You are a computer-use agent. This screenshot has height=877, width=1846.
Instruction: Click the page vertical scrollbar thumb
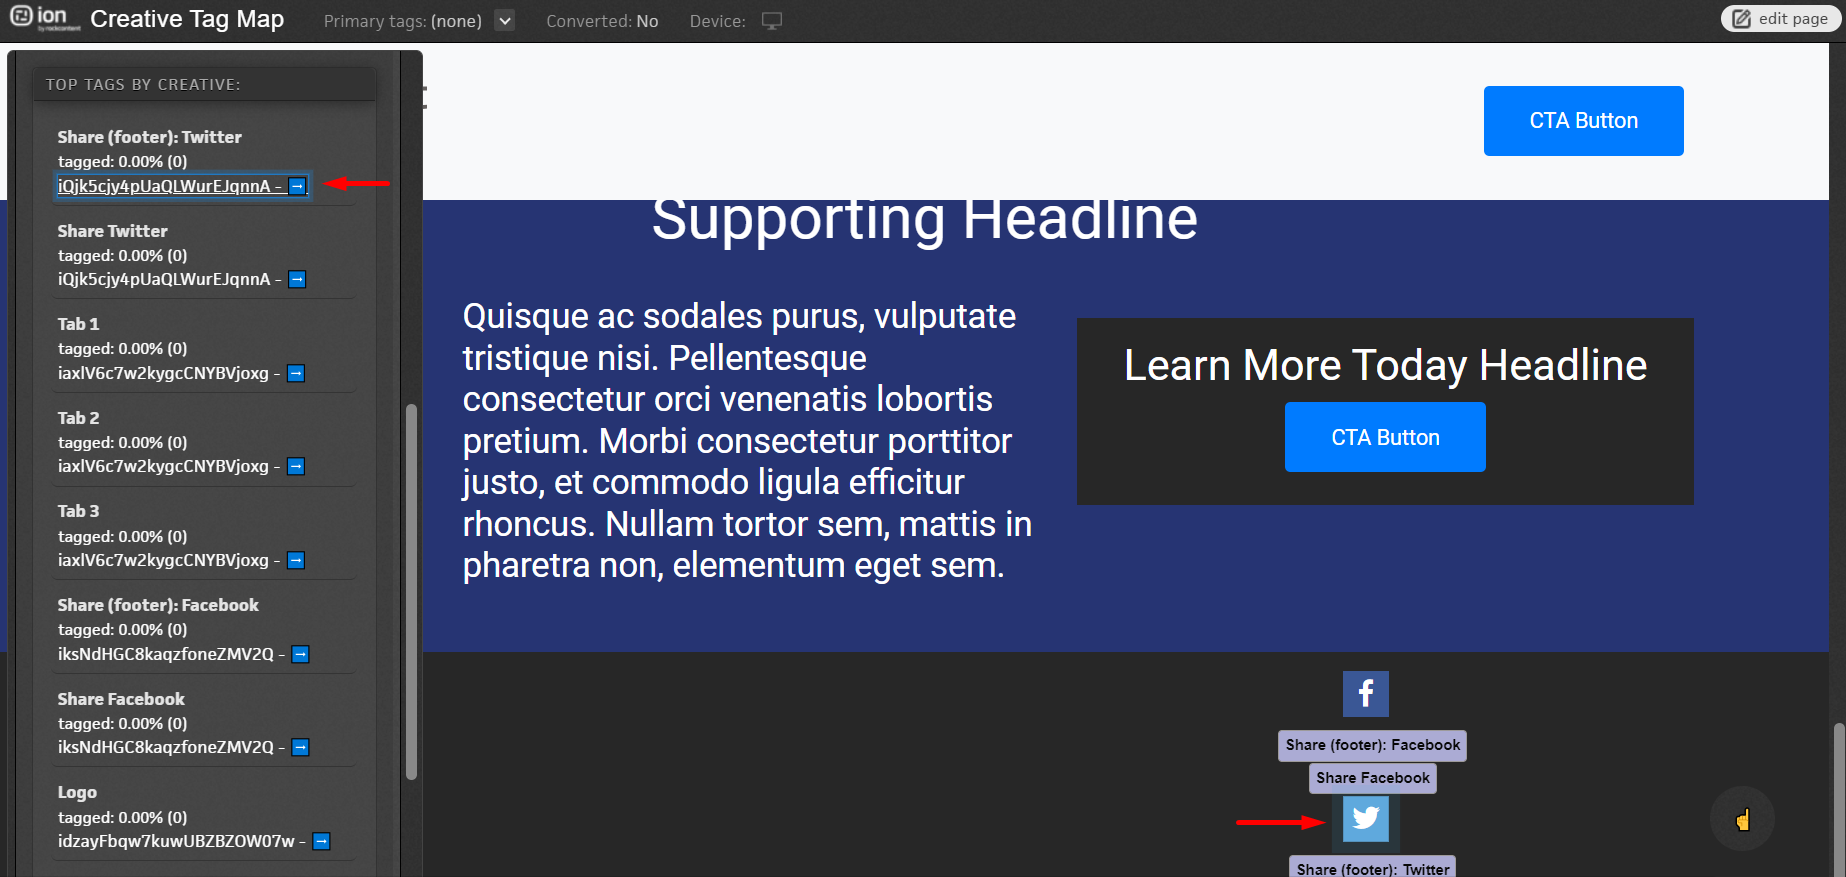pos(1838,800)
